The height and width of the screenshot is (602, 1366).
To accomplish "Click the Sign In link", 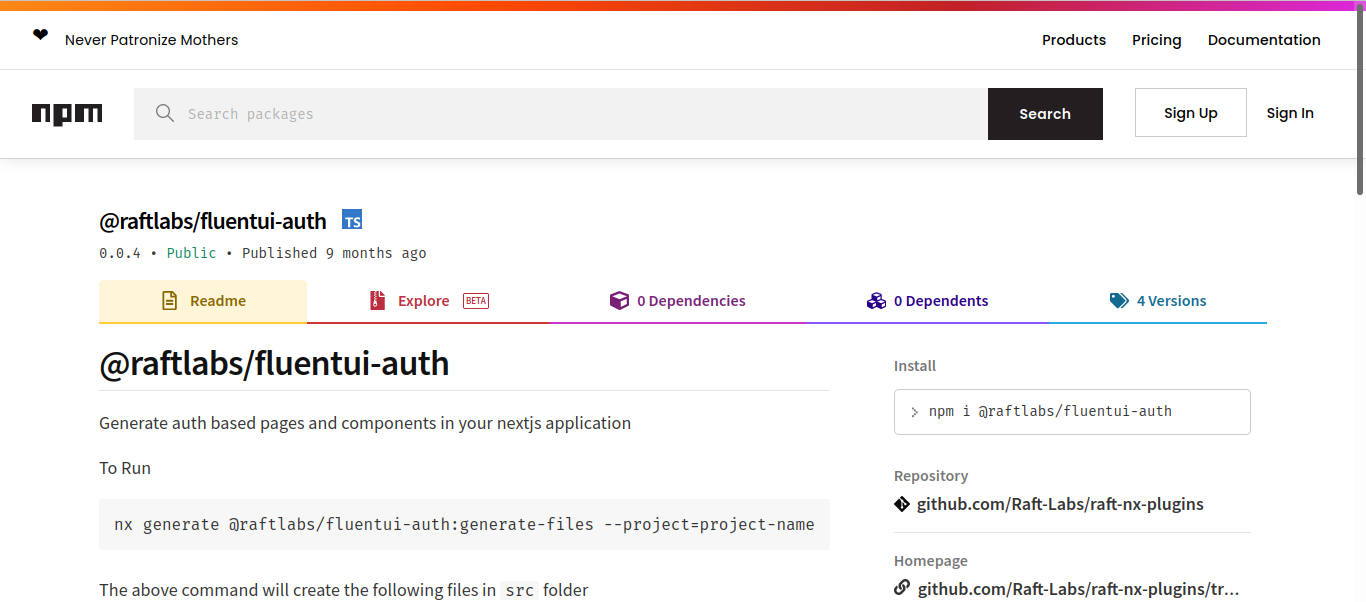I will click(1290, 113).
